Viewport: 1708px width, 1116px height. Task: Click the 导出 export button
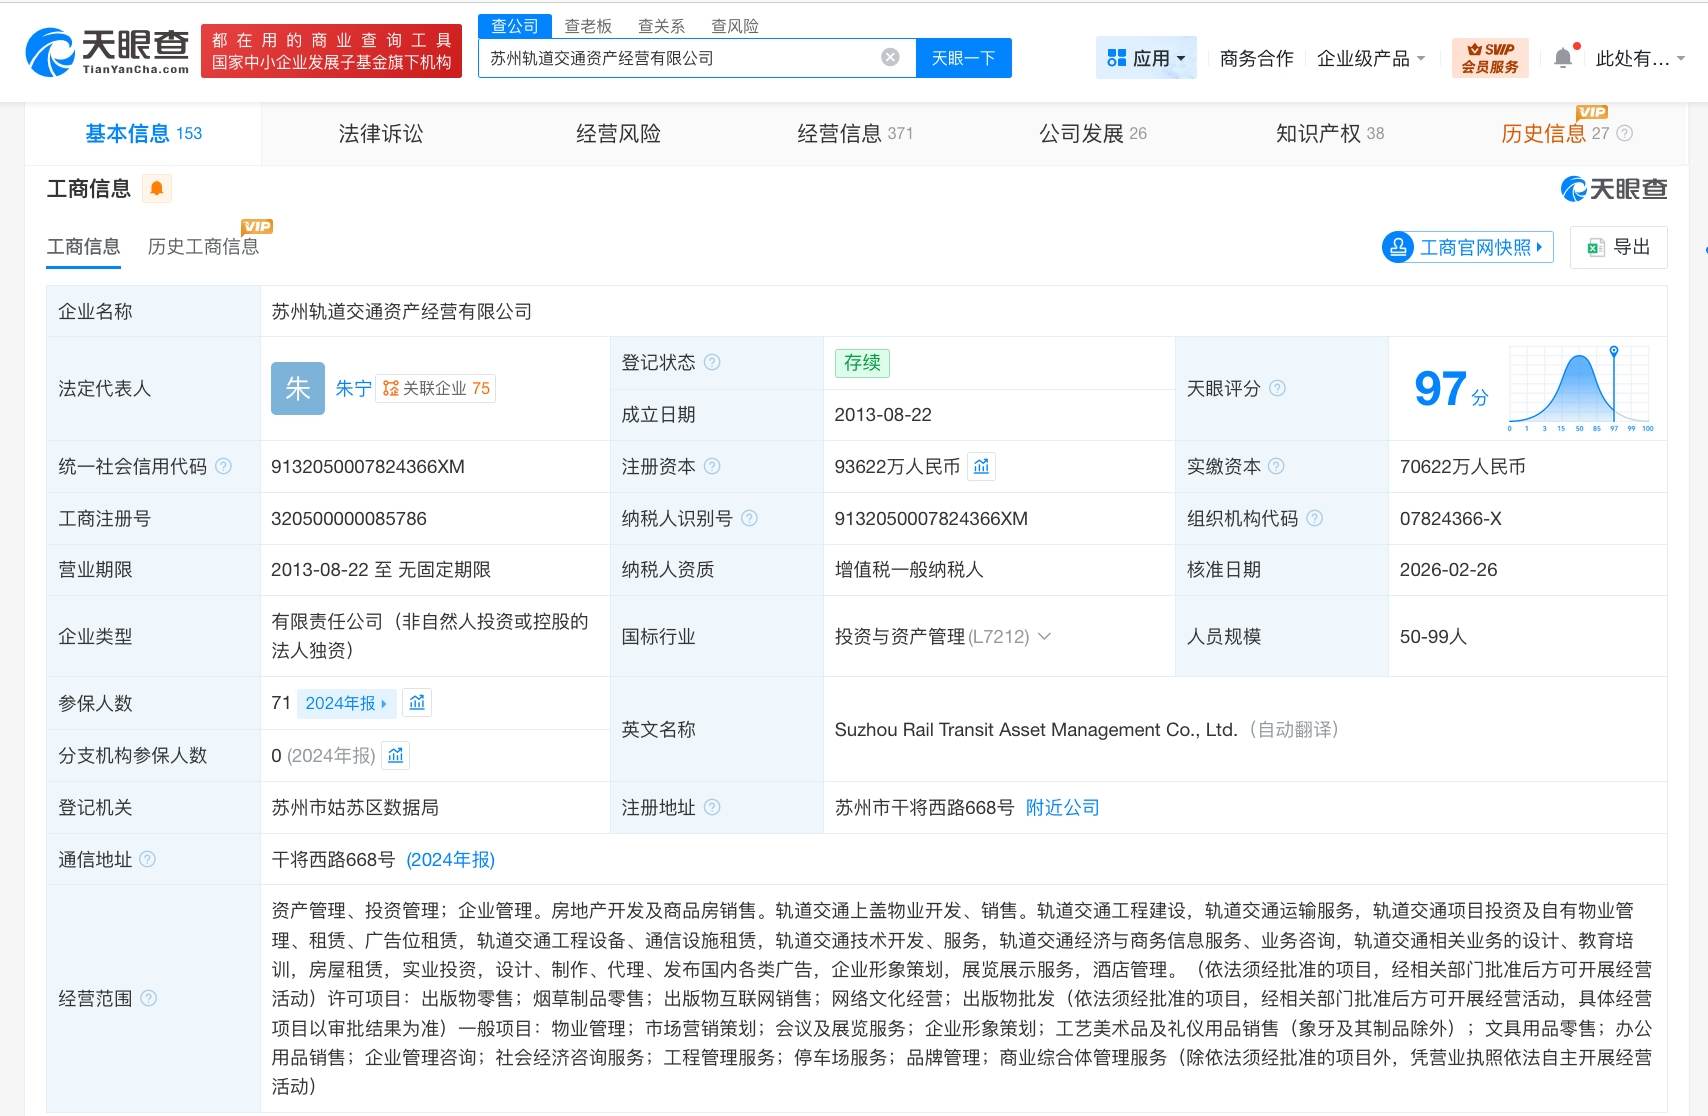(x=1618, y=247)
